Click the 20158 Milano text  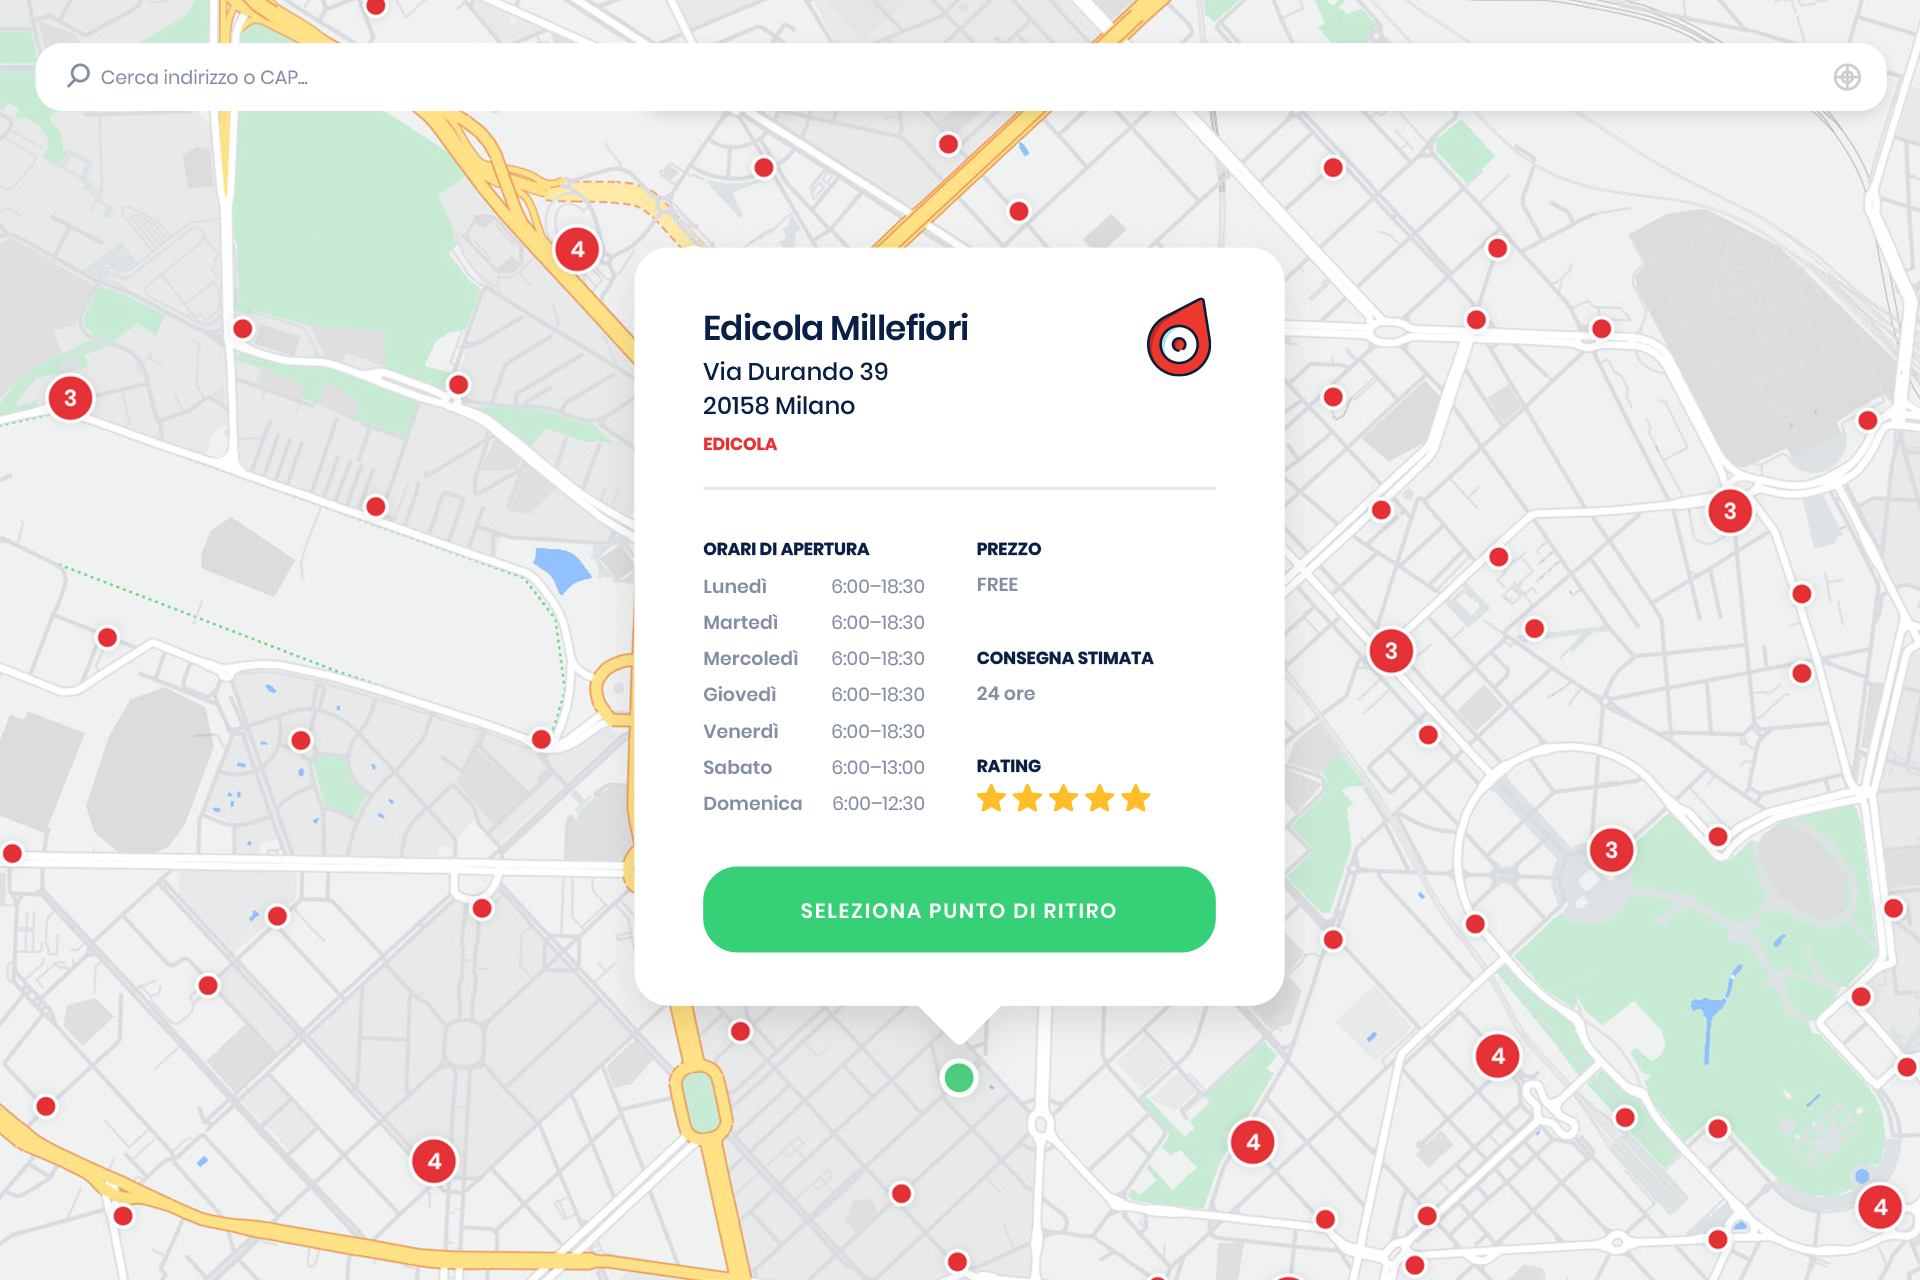(778, 405)
